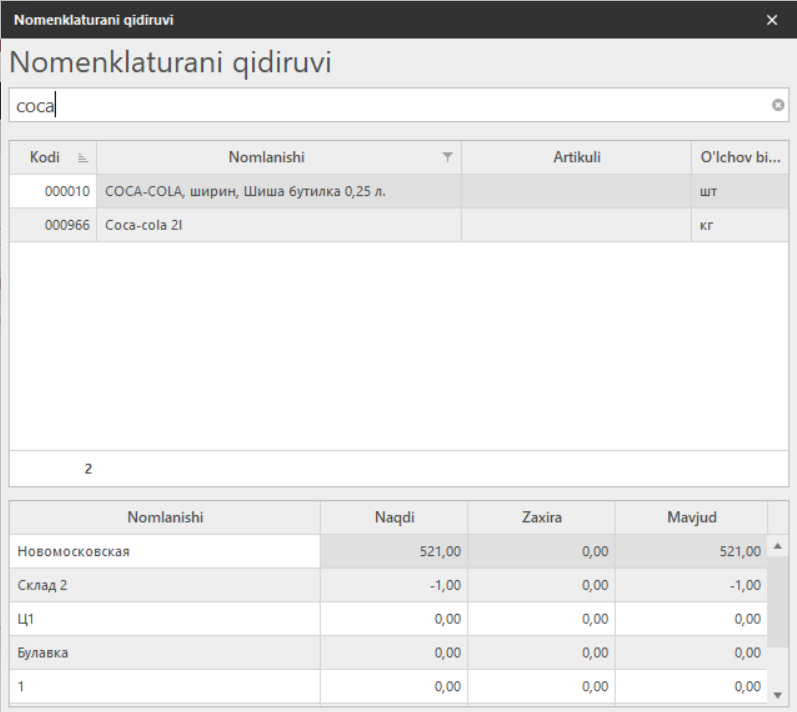Click the Nomlanishi header in the upper table
This screenshot has height=712, width=797.
(x=279, y=158)
